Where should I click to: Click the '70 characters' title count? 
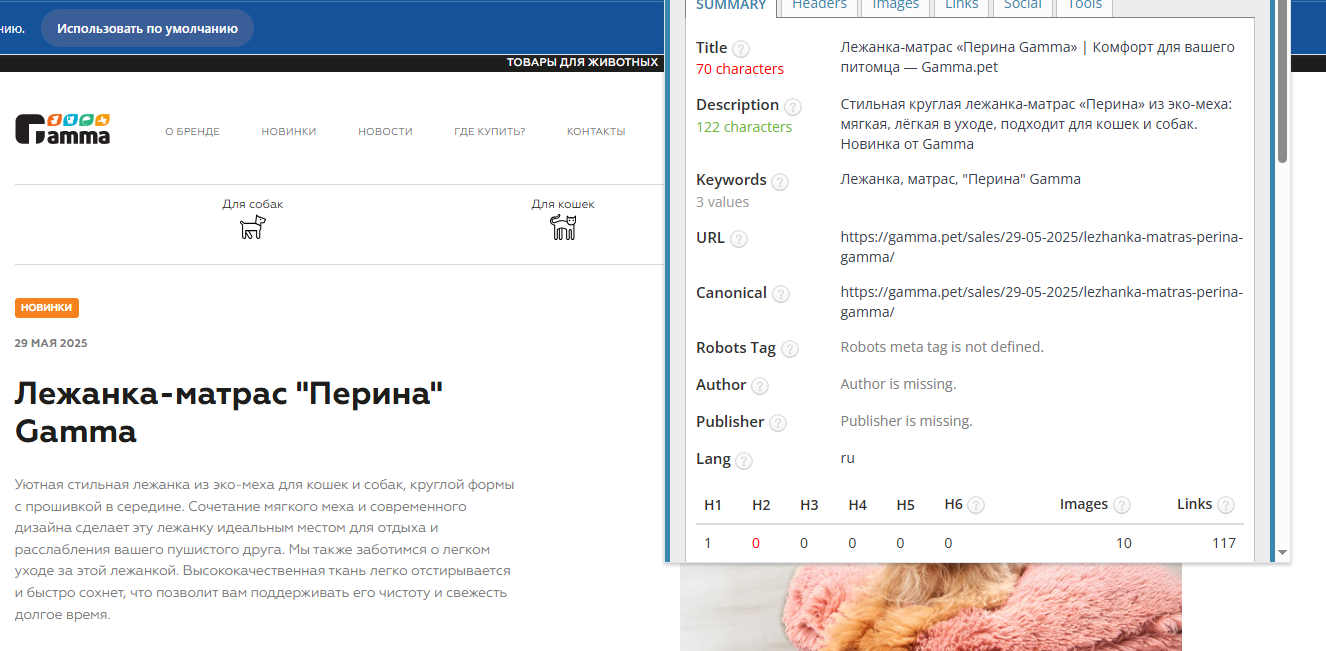coord(740,69)
